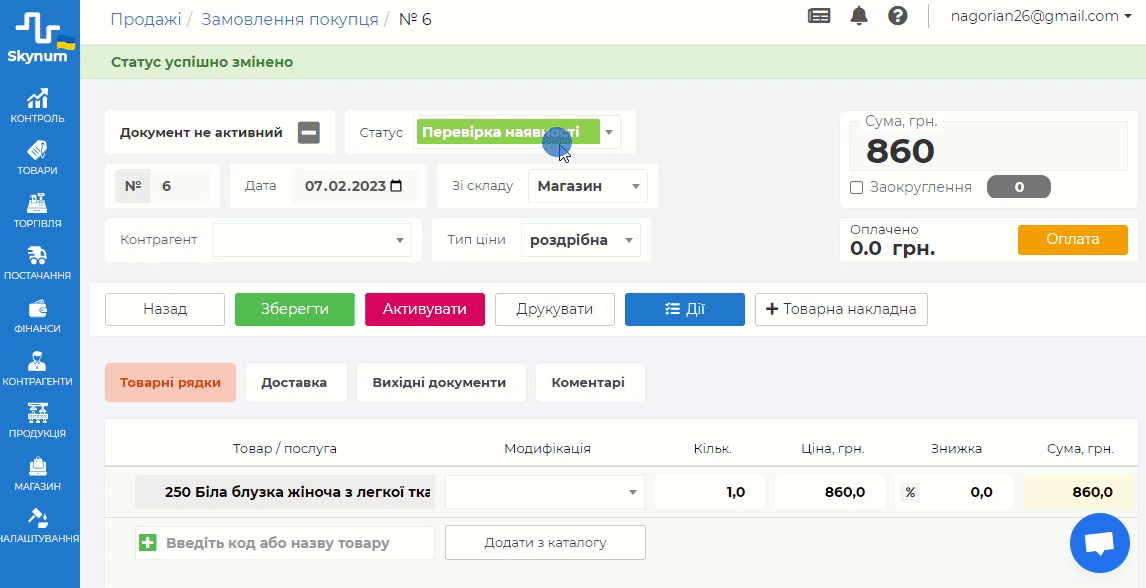Click the Товарна накладна button
The height and width of the screenshot is (588, 1146).
(841, 309)
